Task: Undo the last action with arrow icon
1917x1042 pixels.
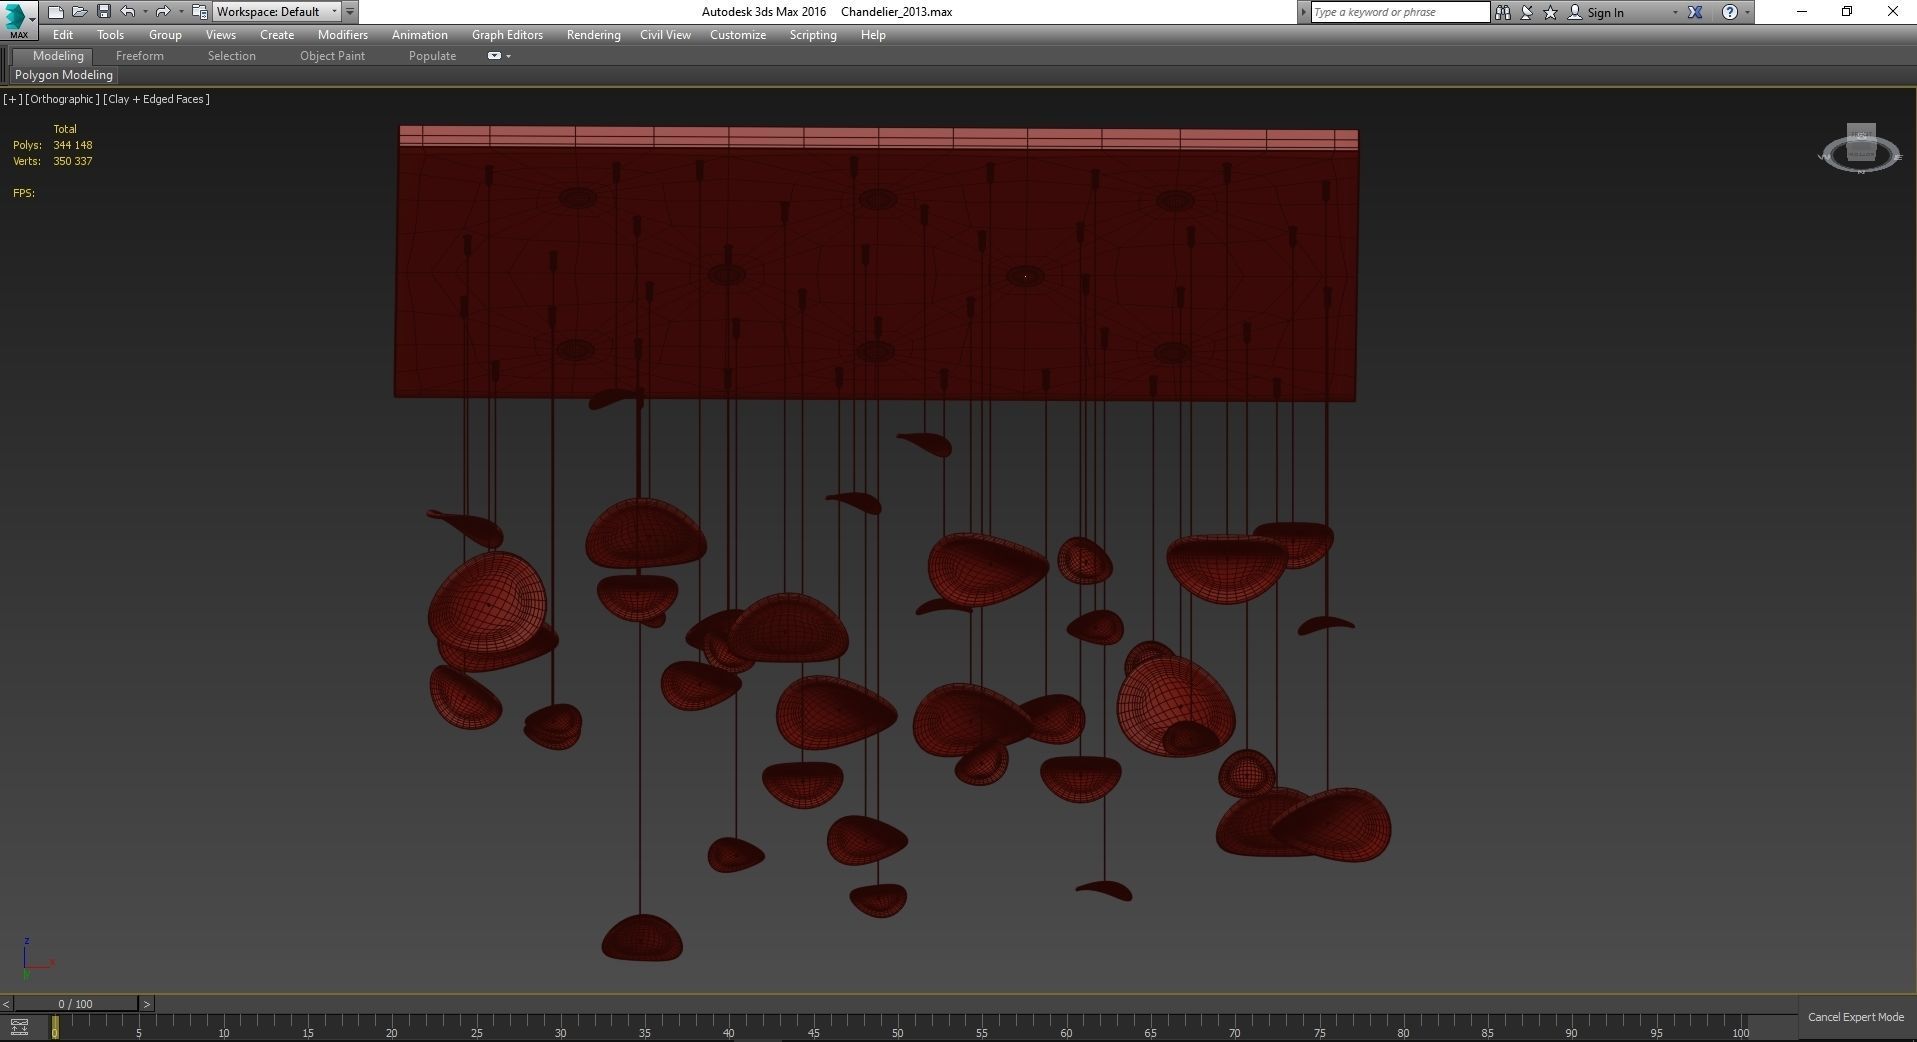Action: tap(127, 12)
